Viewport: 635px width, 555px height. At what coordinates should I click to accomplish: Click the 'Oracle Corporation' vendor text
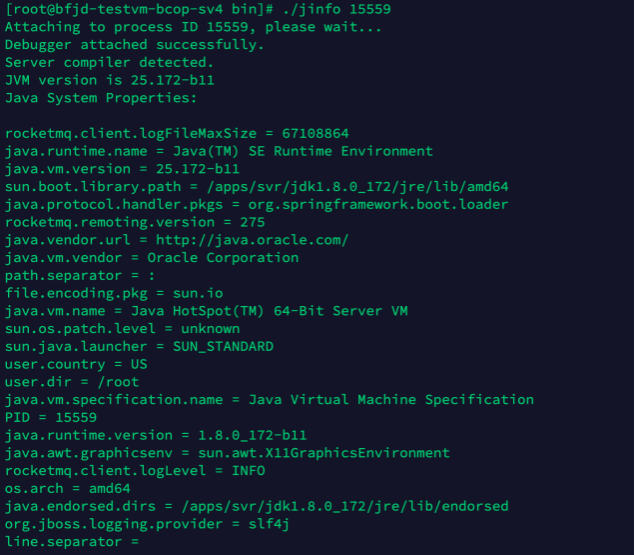point(223,258)
